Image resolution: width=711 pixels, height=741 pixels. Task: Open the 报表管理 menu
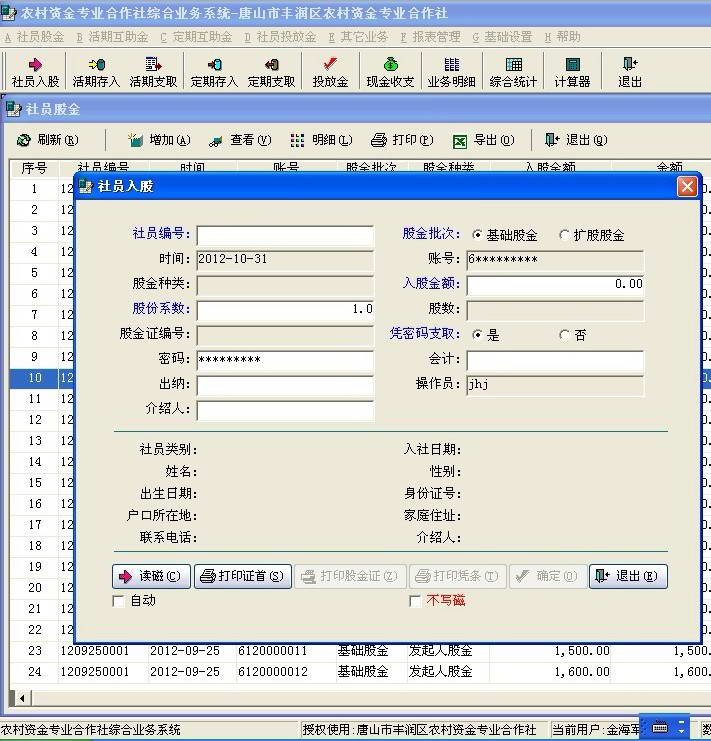(431, 37)
